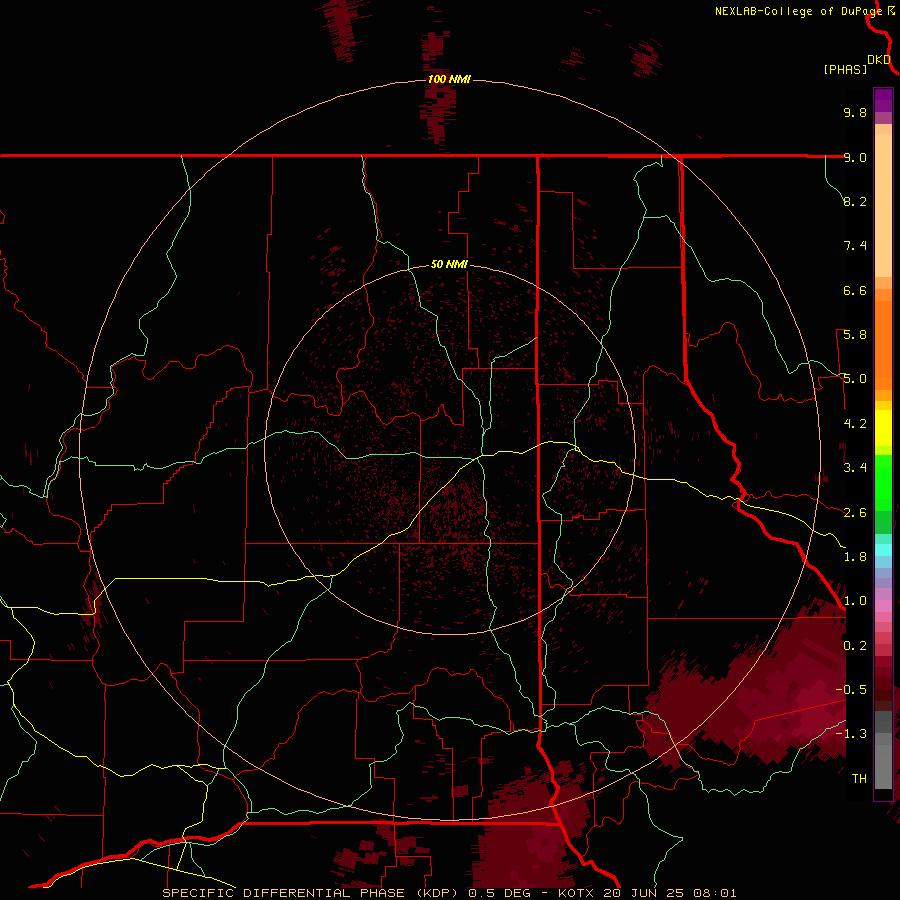Click the 2.6 value on the color scale
The width and height of the screenshot is (900, 900).
tap(855, 513)
